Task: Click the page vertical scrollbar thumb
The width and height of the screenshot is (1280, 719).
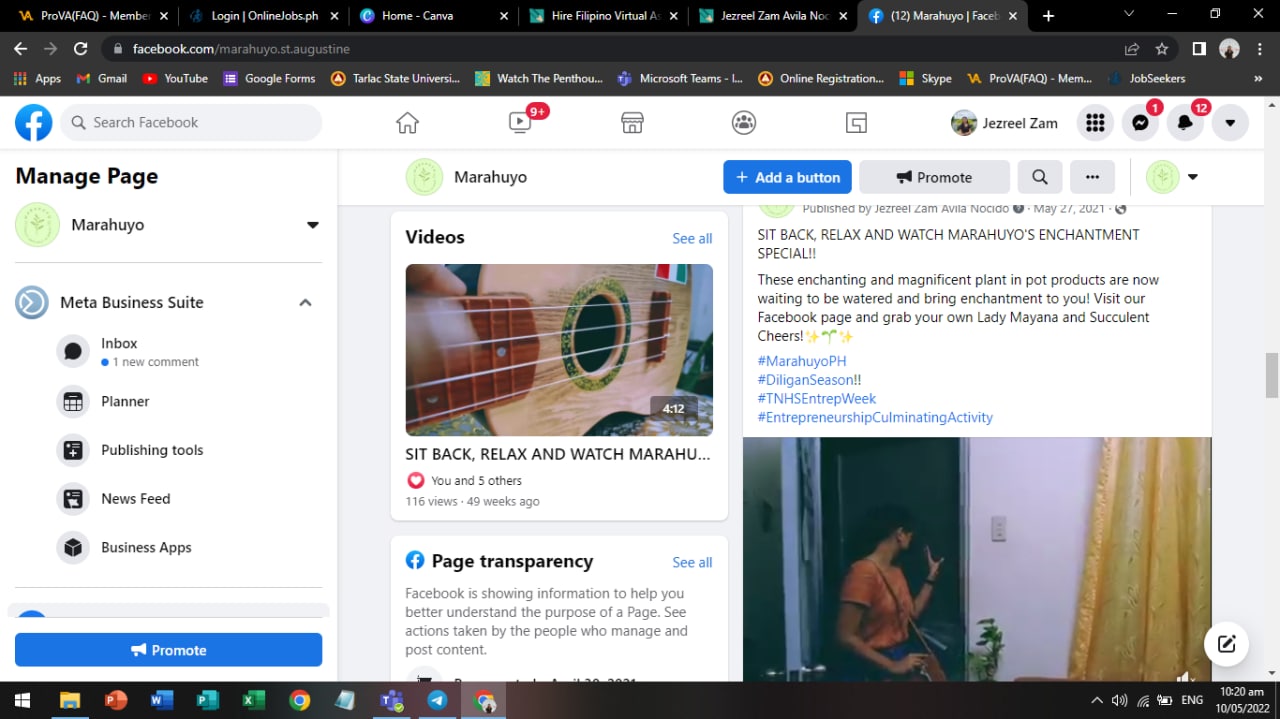Action: click(1272, 375)
